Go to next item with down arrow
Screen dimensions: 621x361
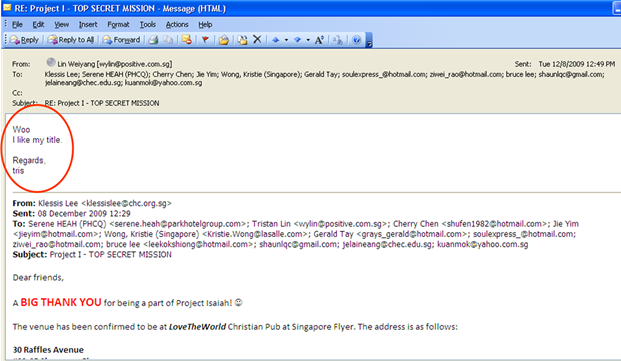[297, 40]
